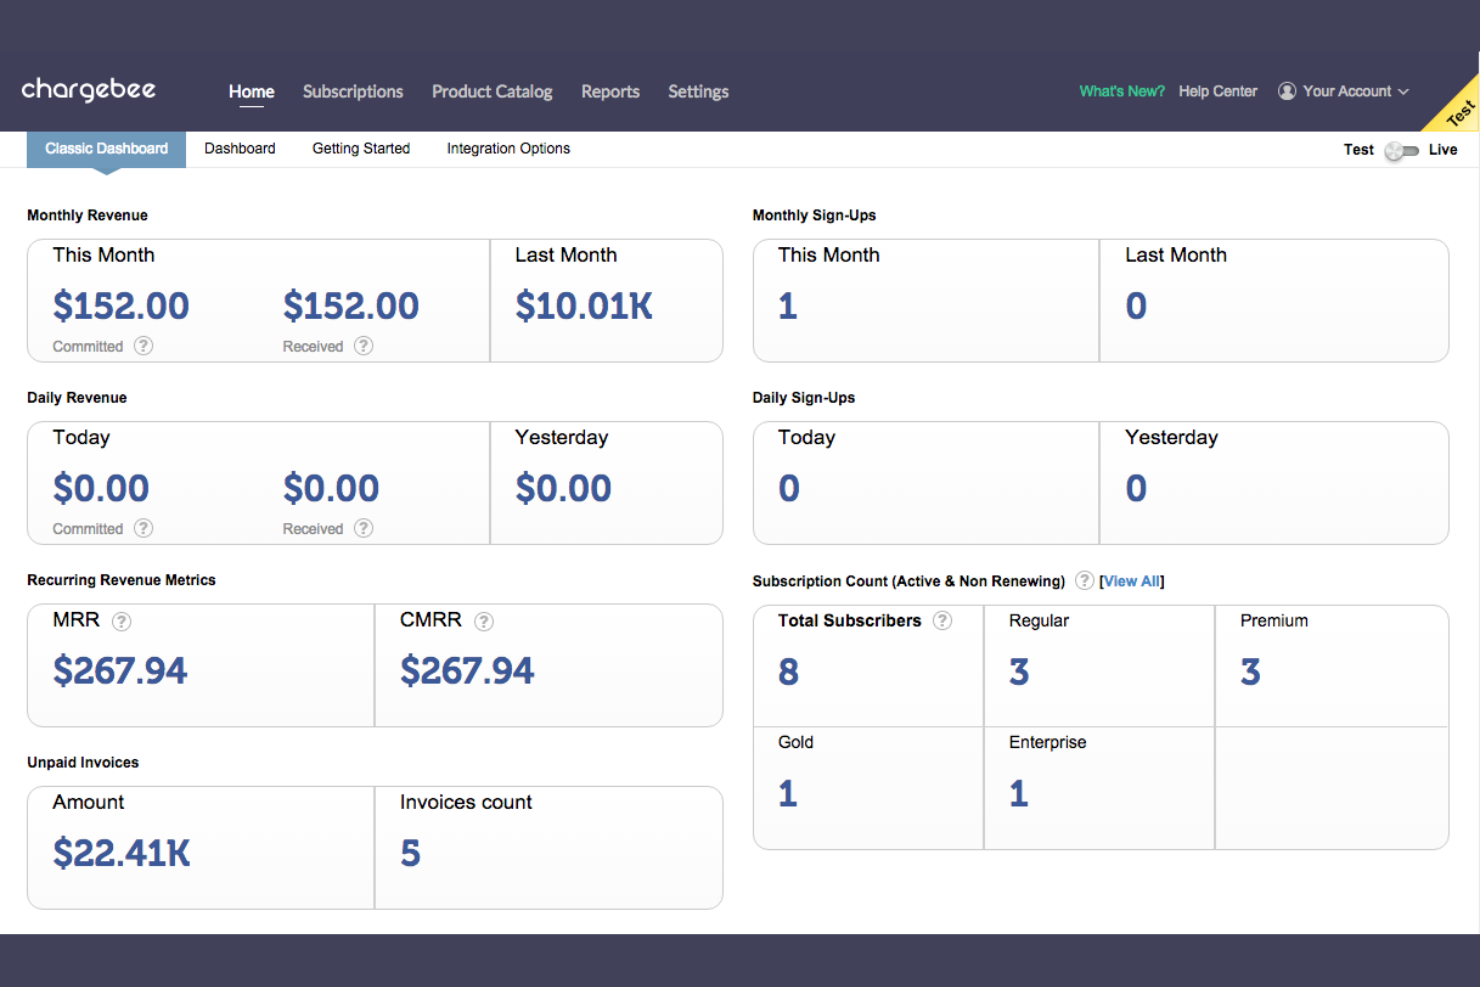Show the MRR help tooltip icon
Viewport: 1480px width, 987px height.
click(x=121, y=621)
